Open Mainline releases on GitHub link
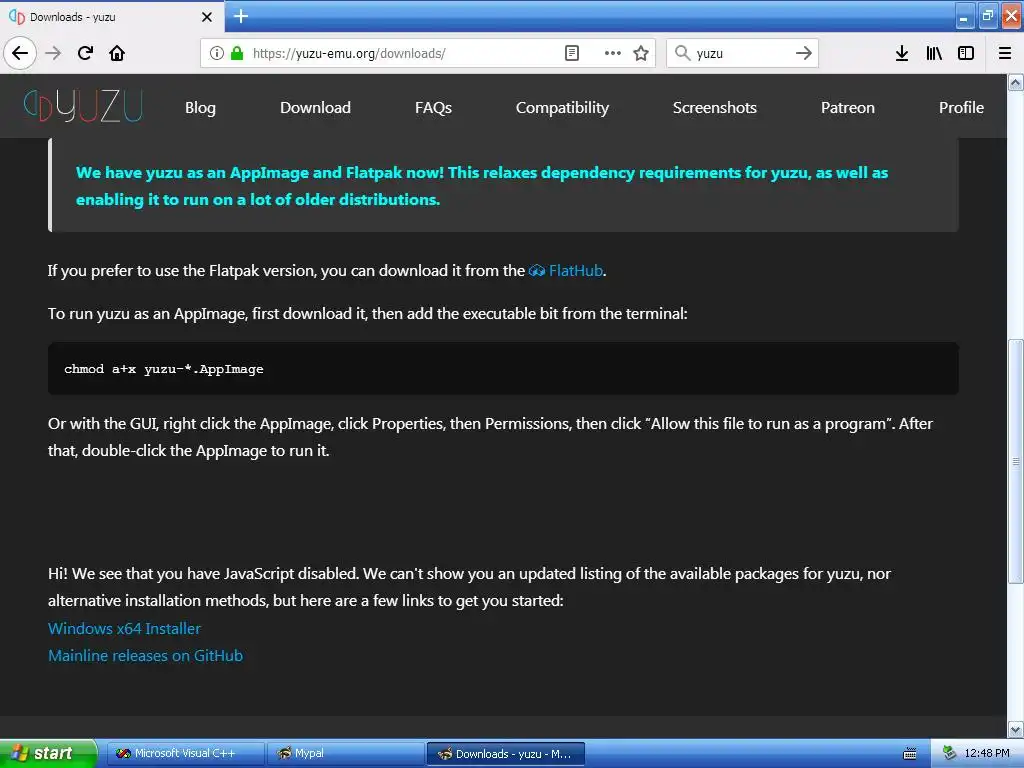 click(145, 655)
